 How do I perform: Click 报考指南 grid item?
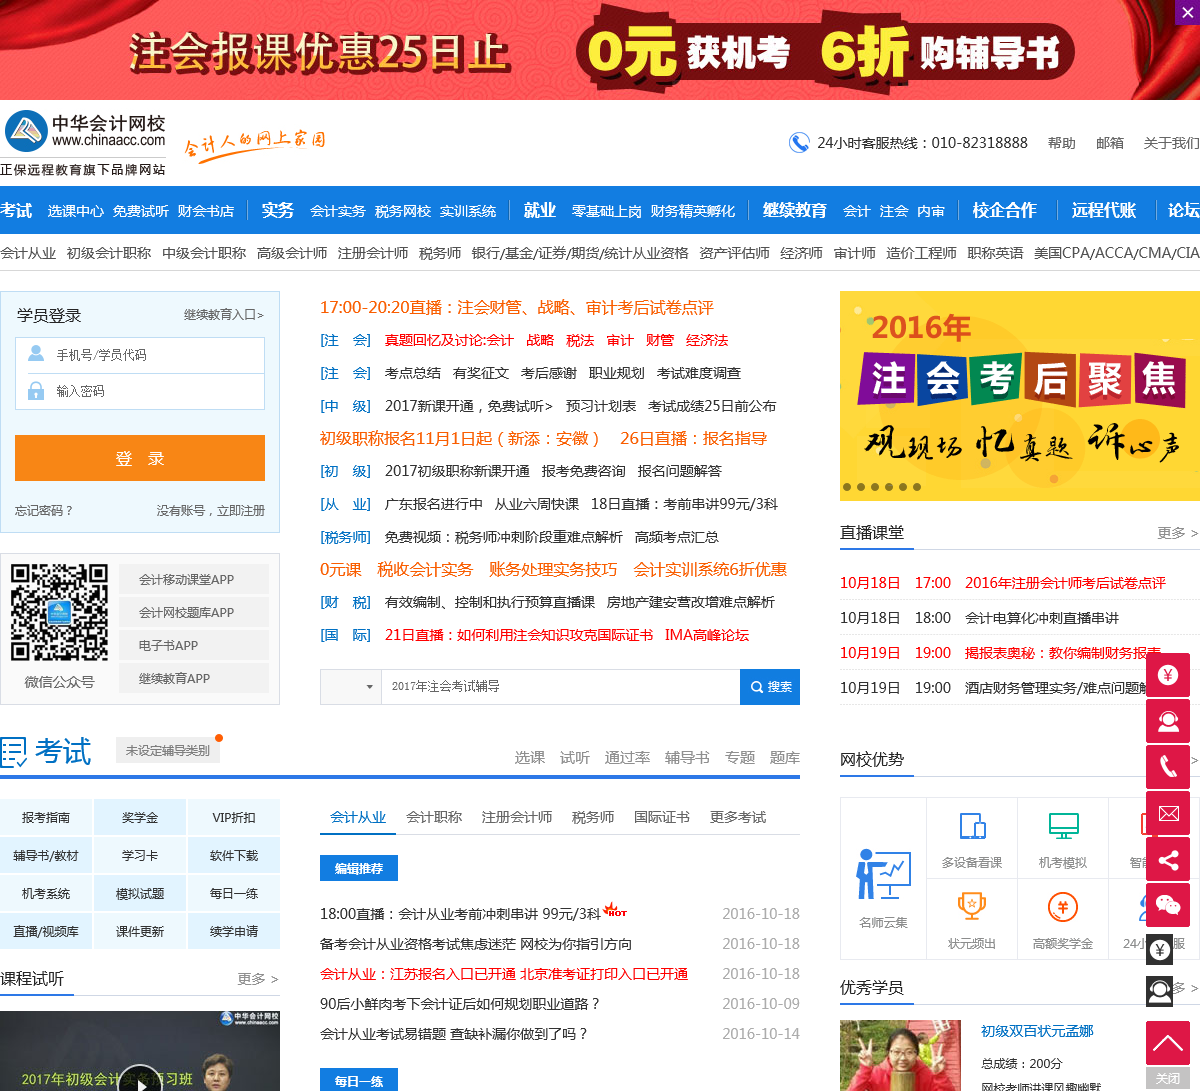click(x=46, y=817)
